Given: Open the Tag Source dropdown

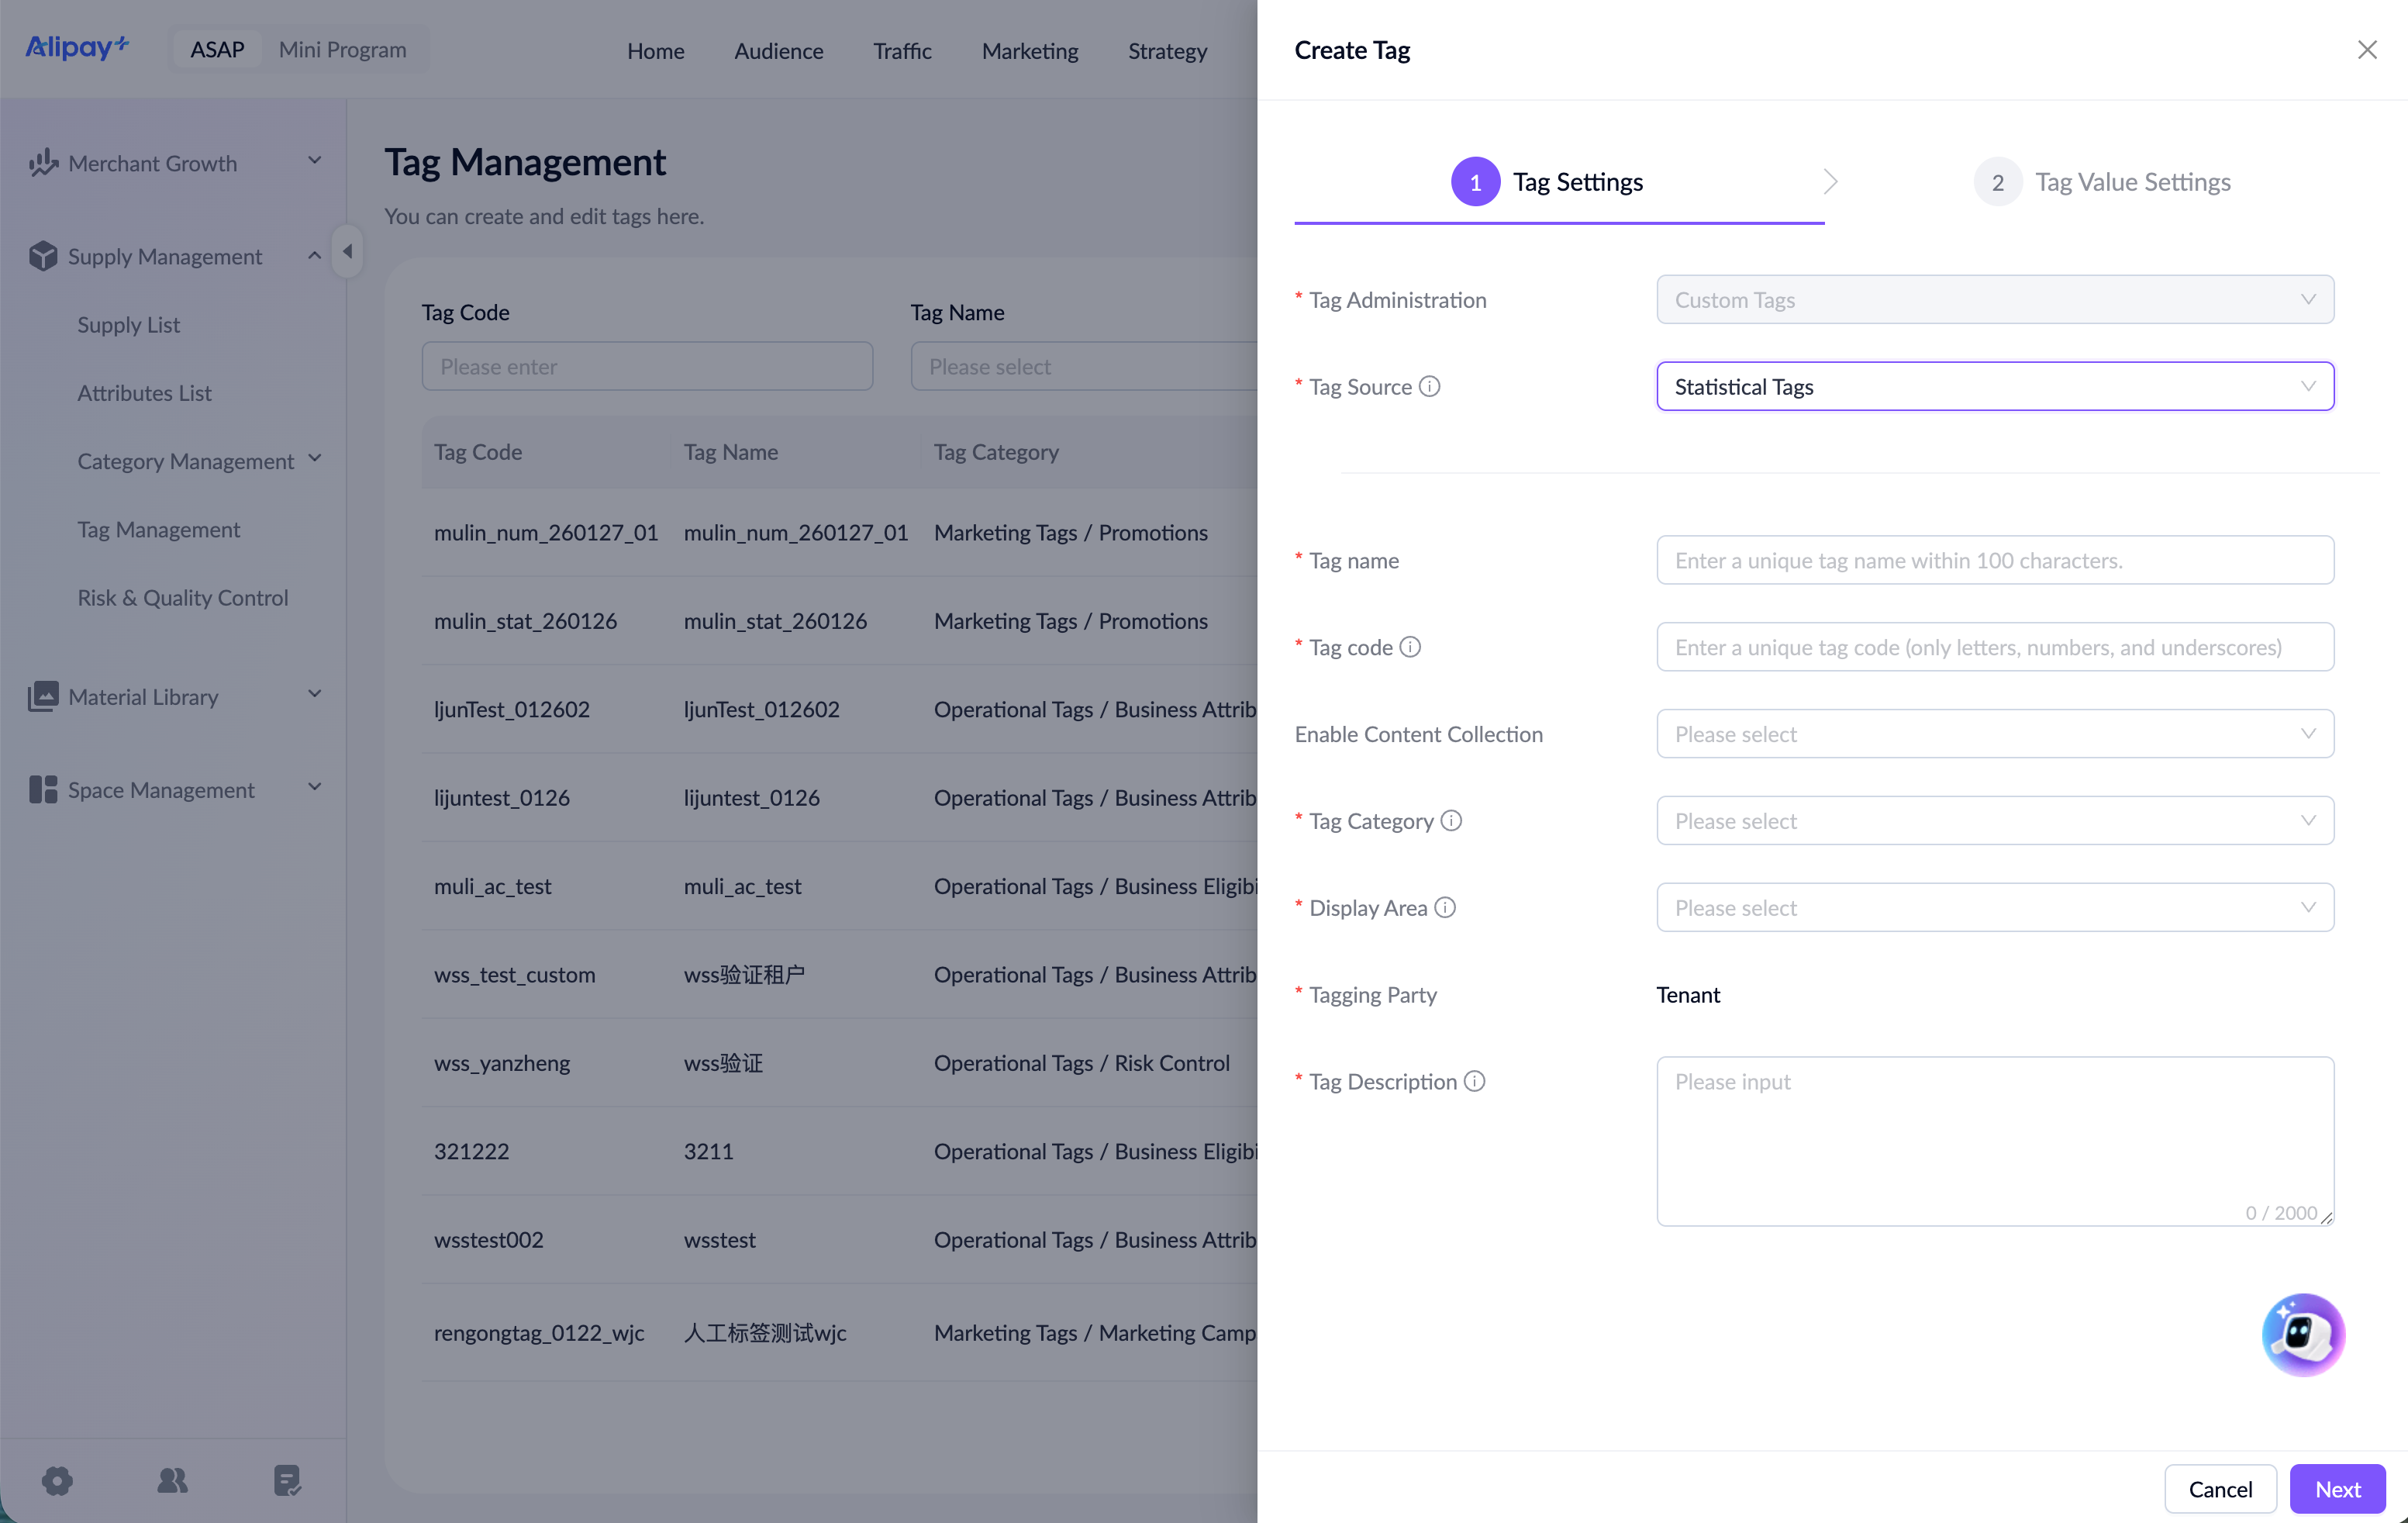Looking at the screenshot, I should click(x=1994, y=386).
